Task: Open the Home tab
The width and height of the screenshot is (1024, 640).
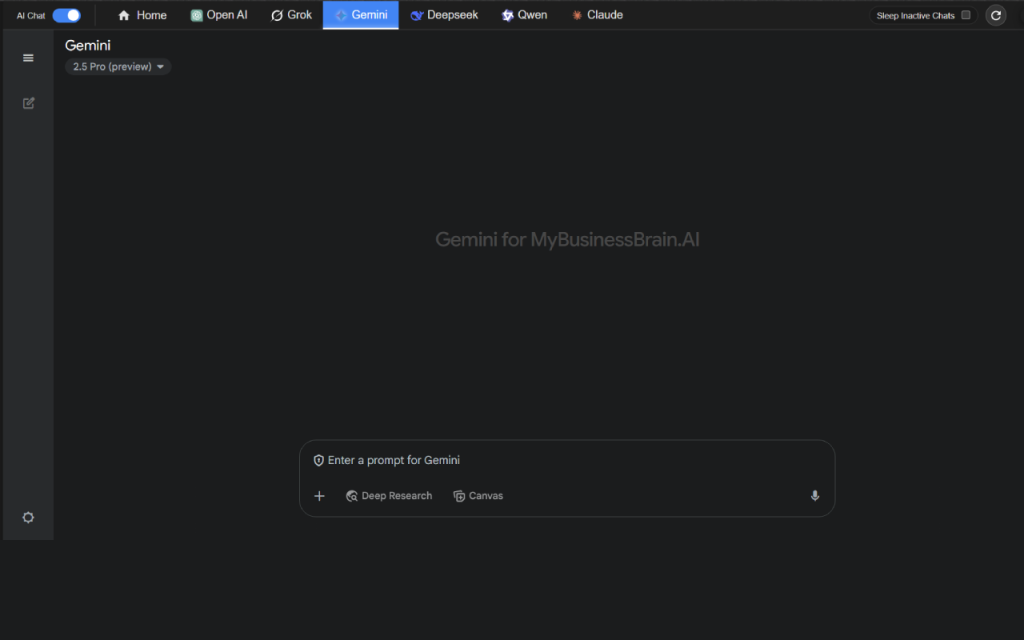Action: [142, 15]
